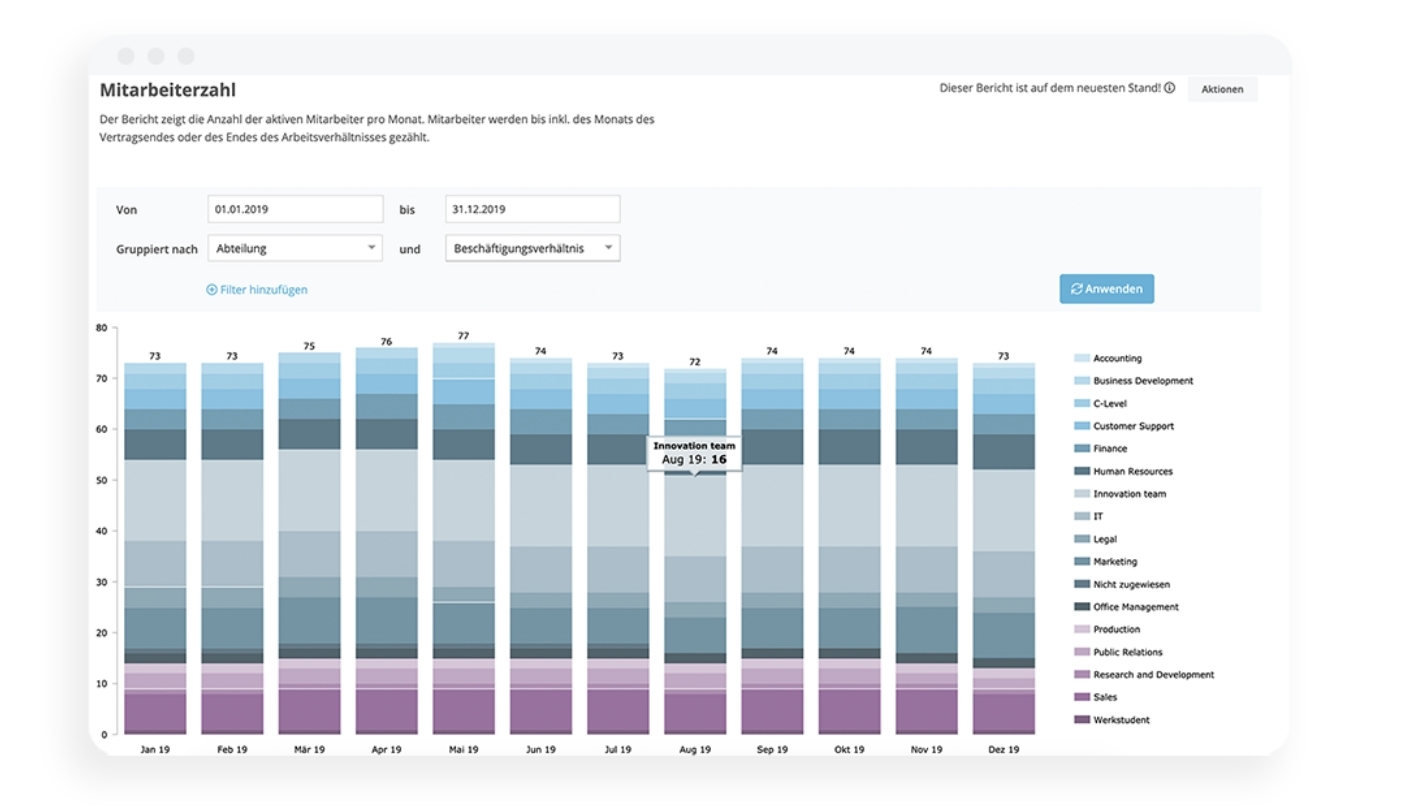Click the Customer Support legend icon
The width and height of the screenshot is (1406, 812).
[1081, 426]
